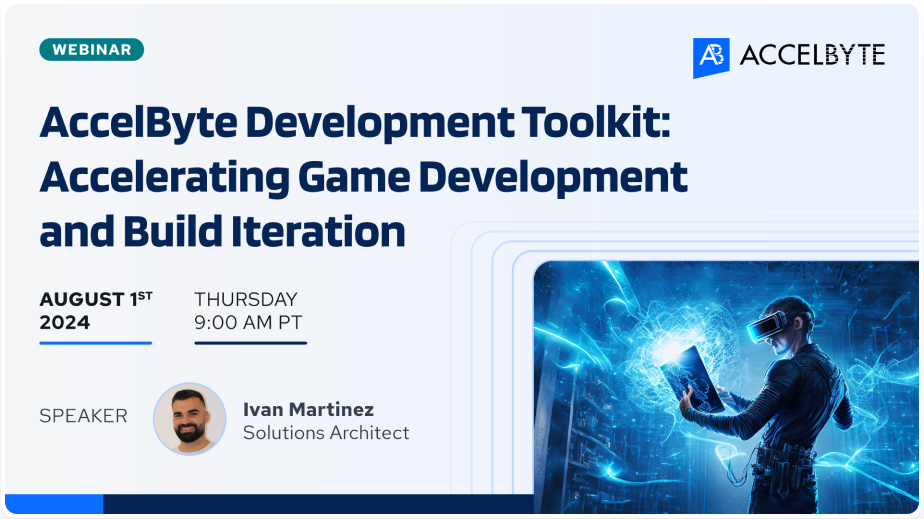Click the title line 'AccelByte Development Toolkit:'

click(x=355, y=123)
